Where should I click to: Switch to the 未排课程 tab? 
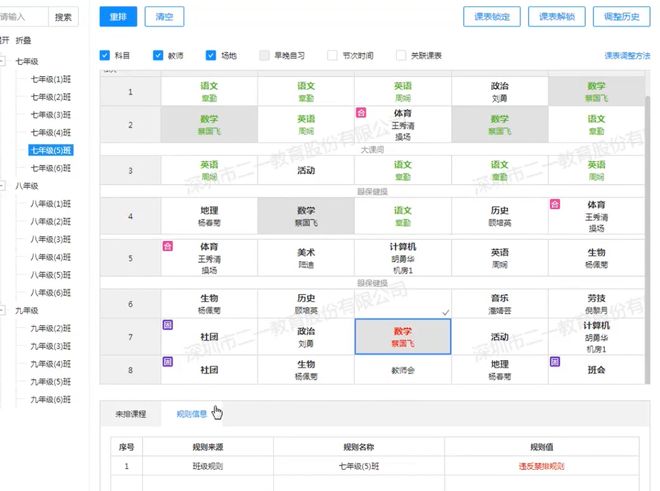click(x=131, y=414)
